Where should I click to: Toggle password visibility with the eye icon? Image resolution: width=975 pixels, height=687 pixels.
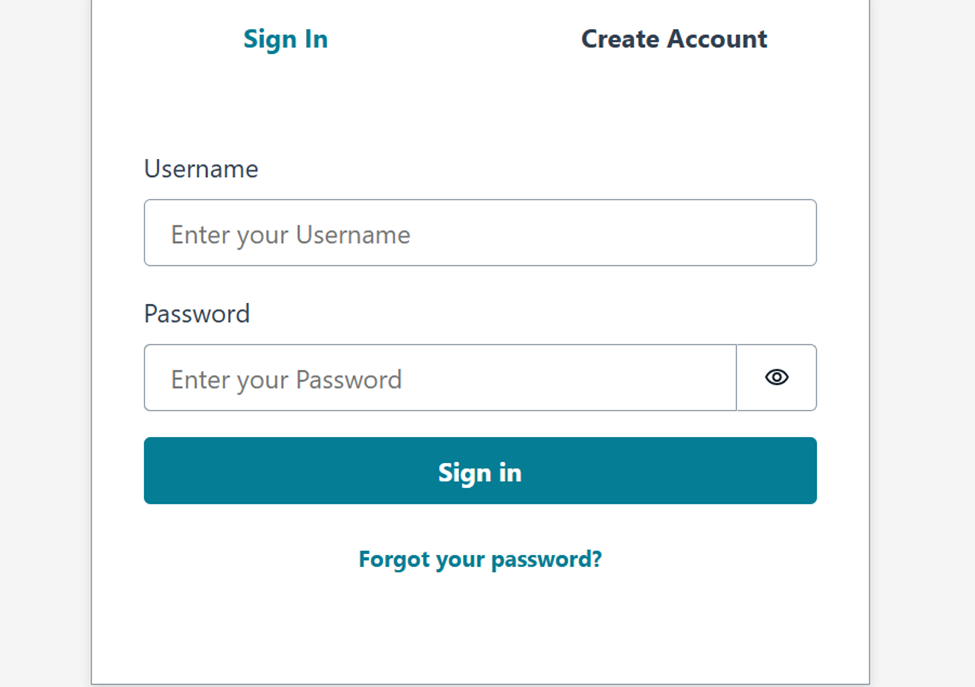(777, 377)
